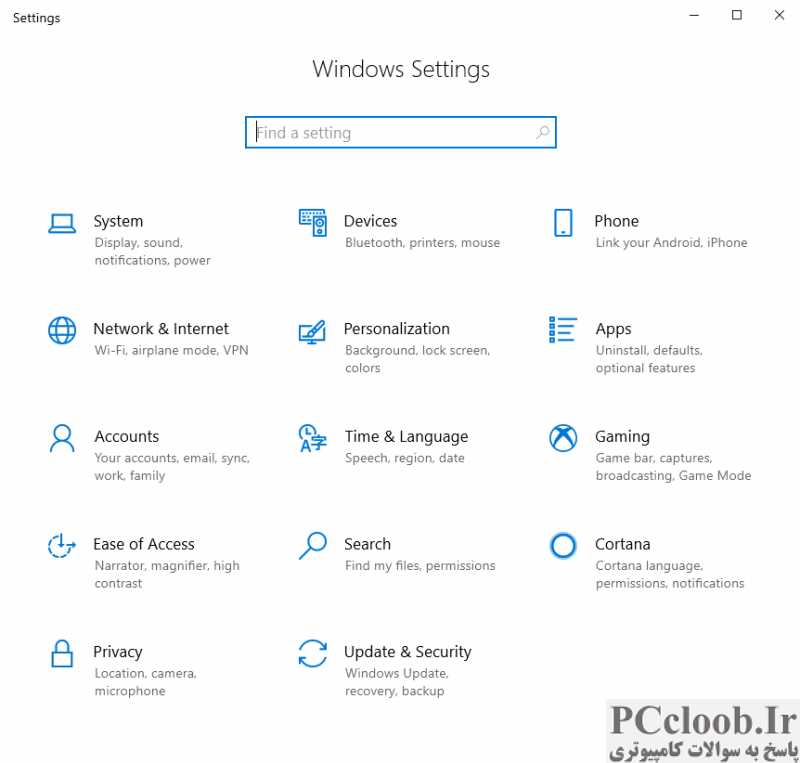
Task: Select the Phone icon
Action: point(563,223)
